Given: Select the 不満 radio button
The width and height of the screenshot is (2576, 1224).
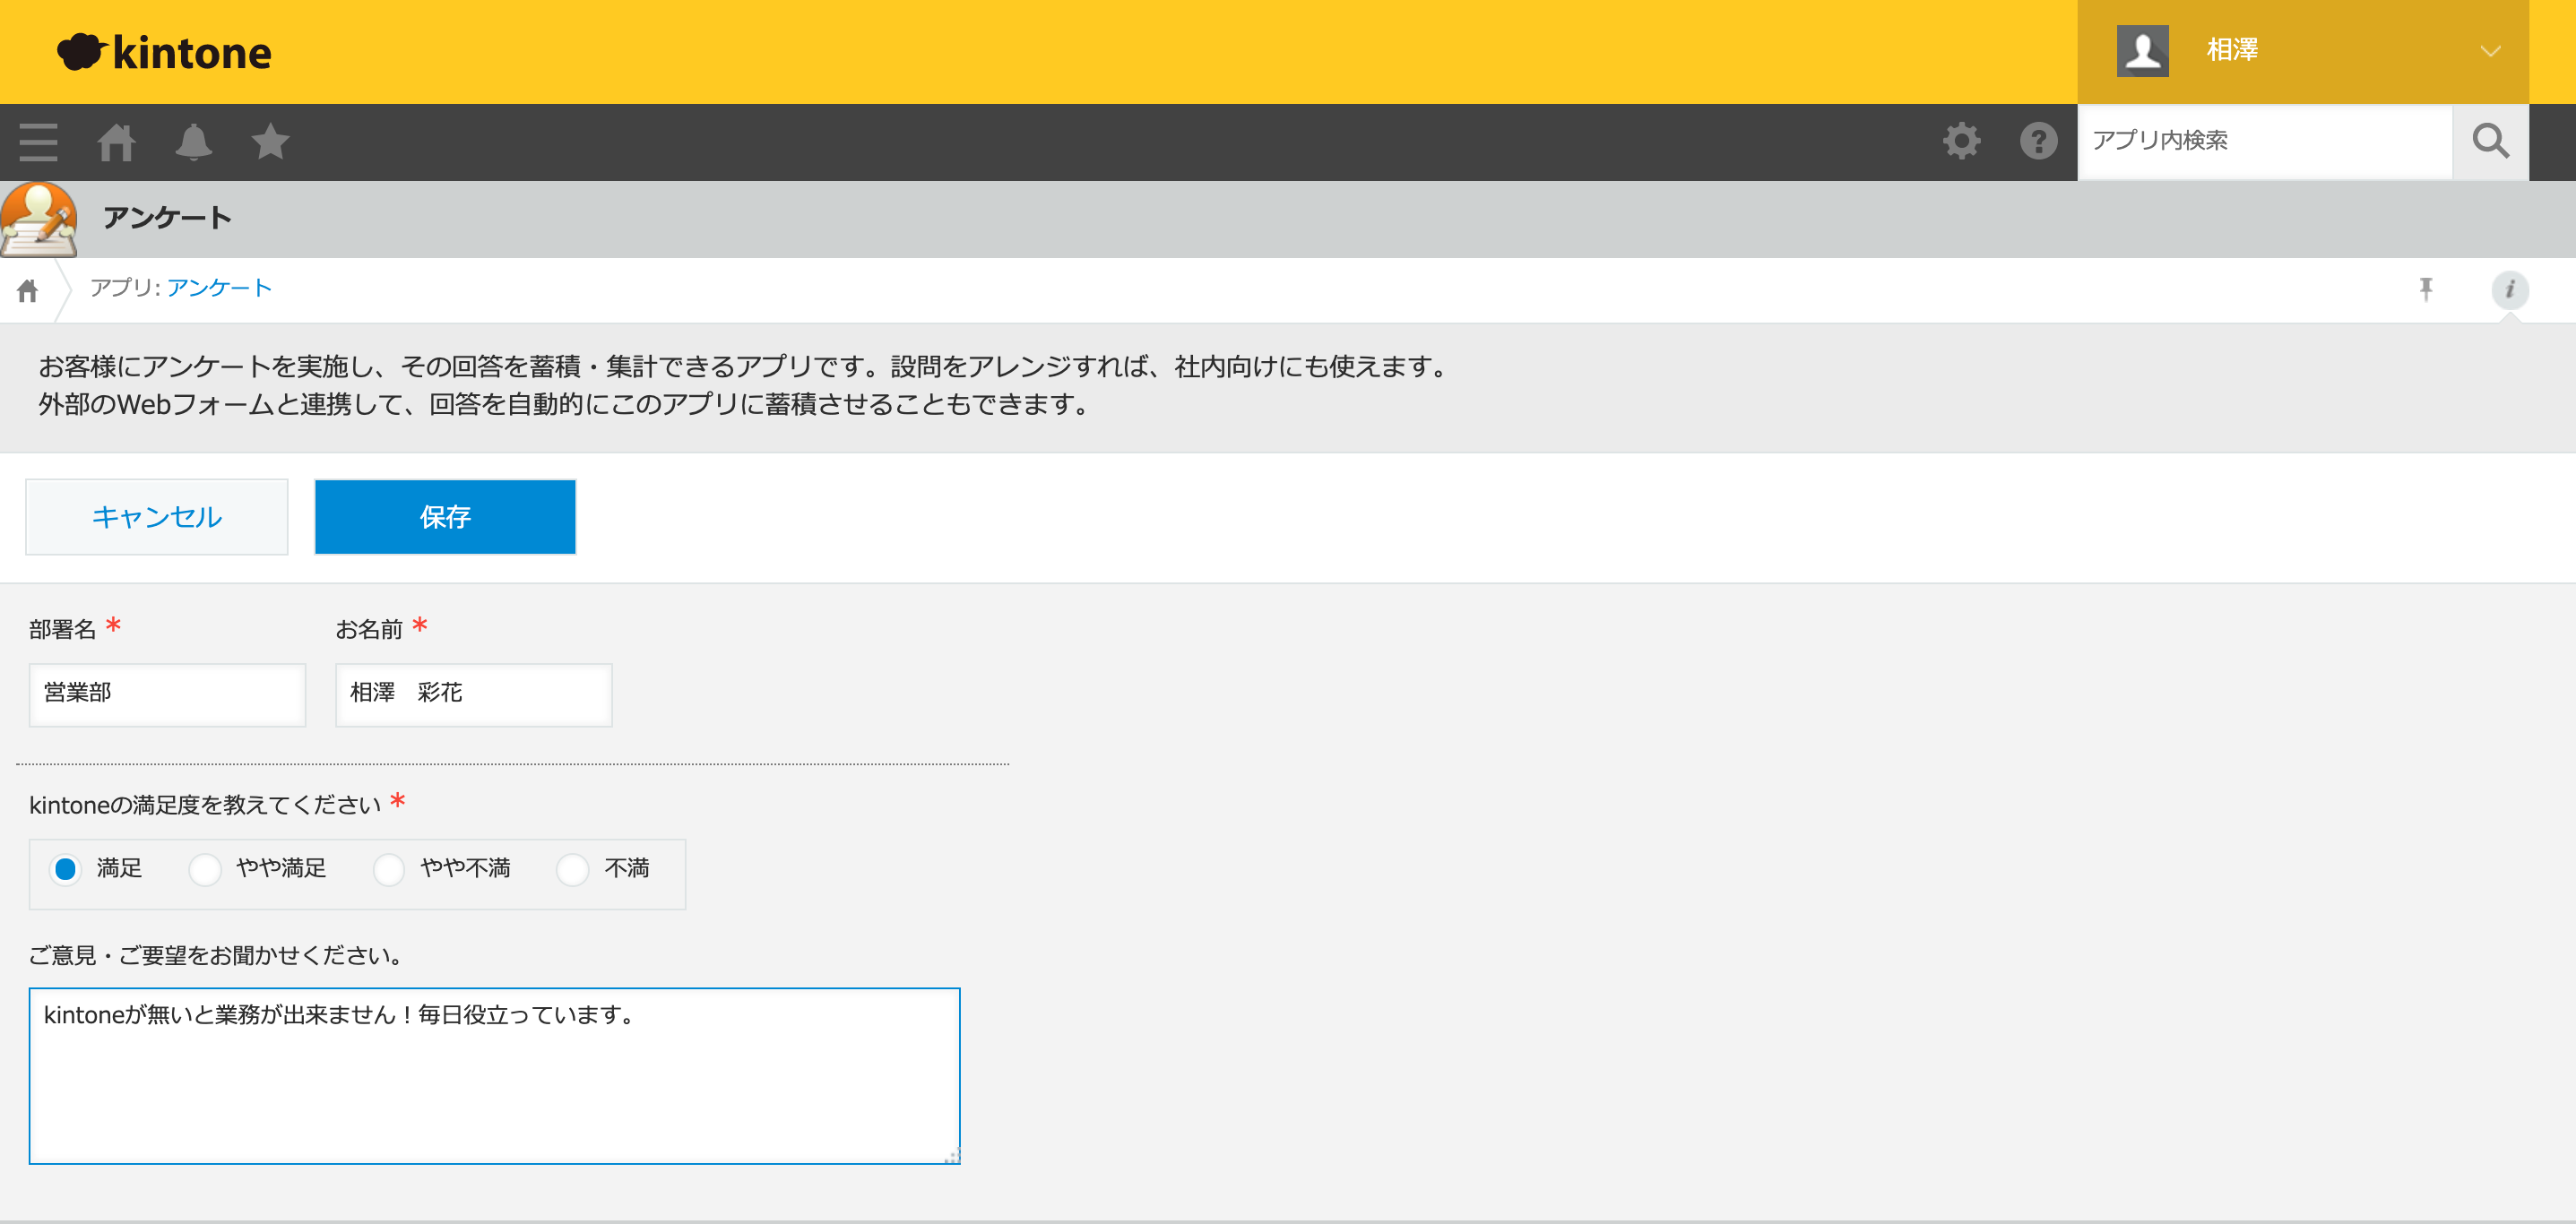Looking at the screenshot, I should point(573,869).
